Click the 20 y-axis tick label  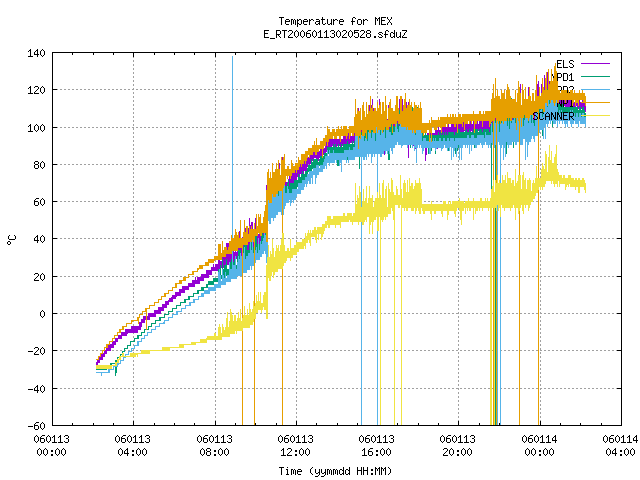39,277
